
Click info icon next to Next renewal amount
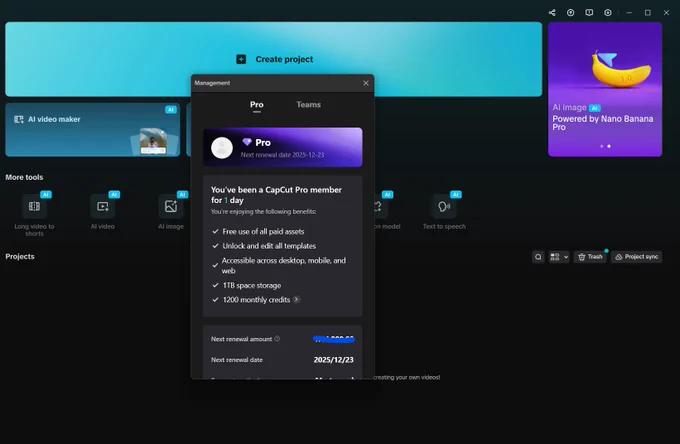click(277, 339)
